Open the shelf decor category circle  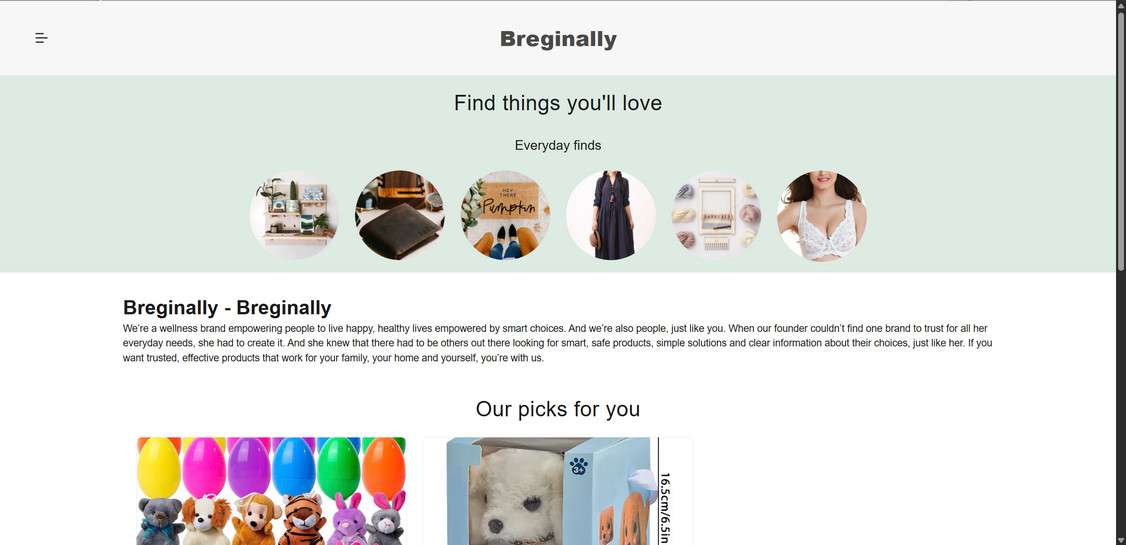pos(294,215)
